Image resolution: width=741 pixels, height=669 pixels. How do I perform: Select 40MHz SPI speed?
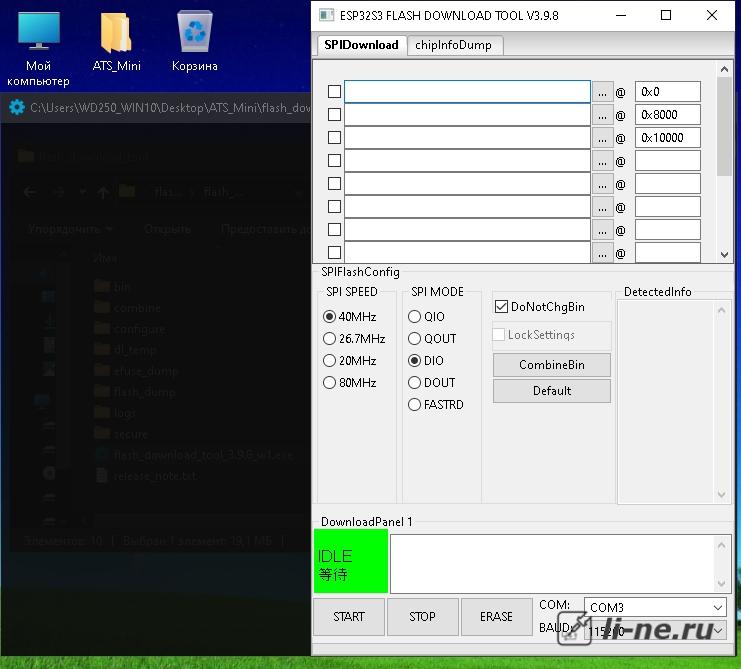[x=350, y=317]
